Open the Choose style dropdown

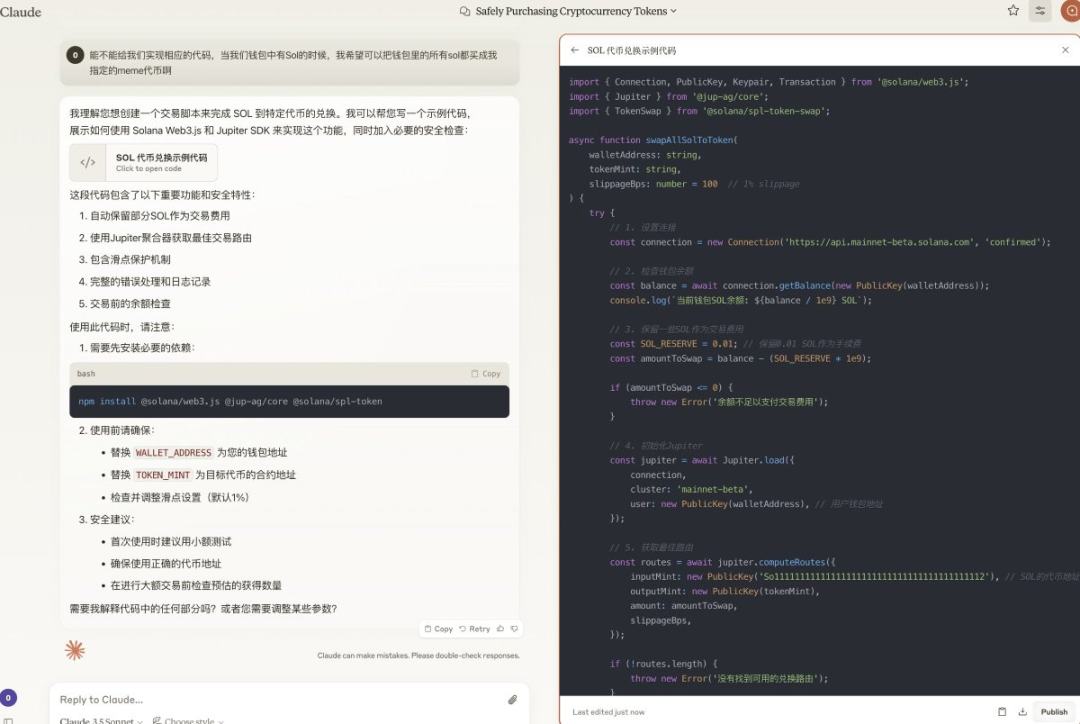pyautogui.click(x=188, y=720)
